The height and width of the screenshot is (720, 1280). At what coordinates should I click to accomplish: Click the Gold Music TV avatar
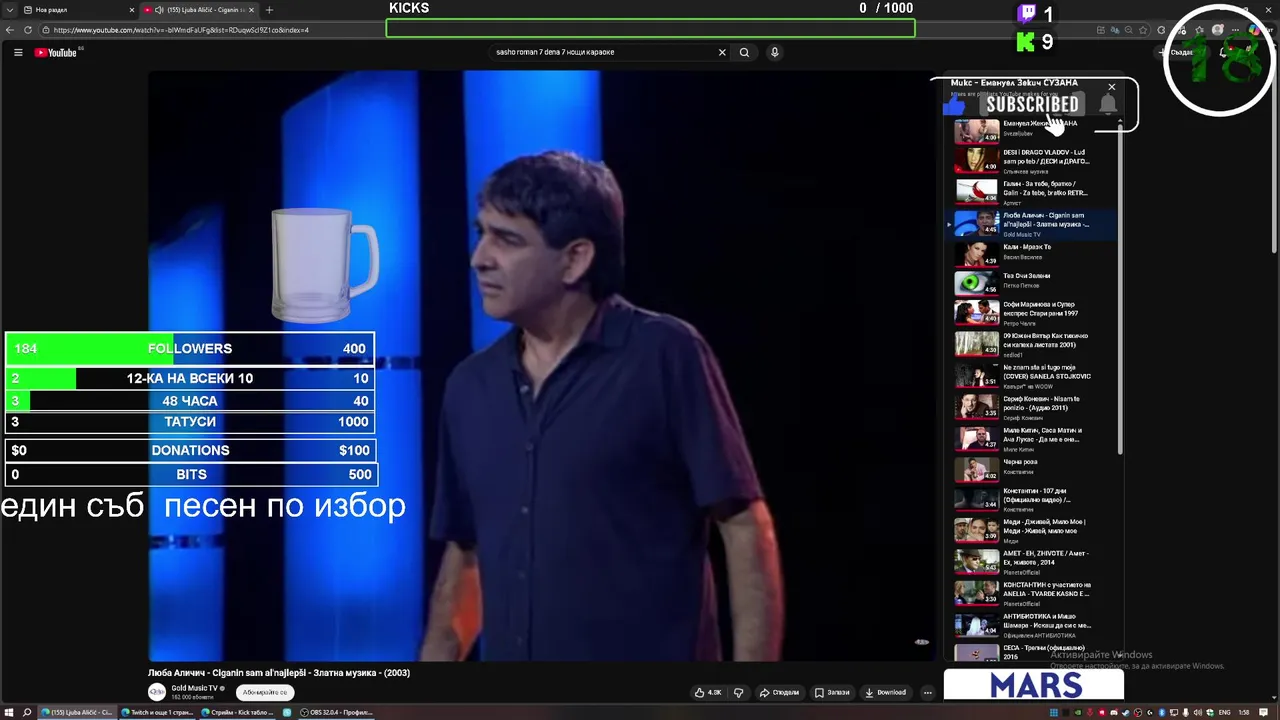(157, 692)
